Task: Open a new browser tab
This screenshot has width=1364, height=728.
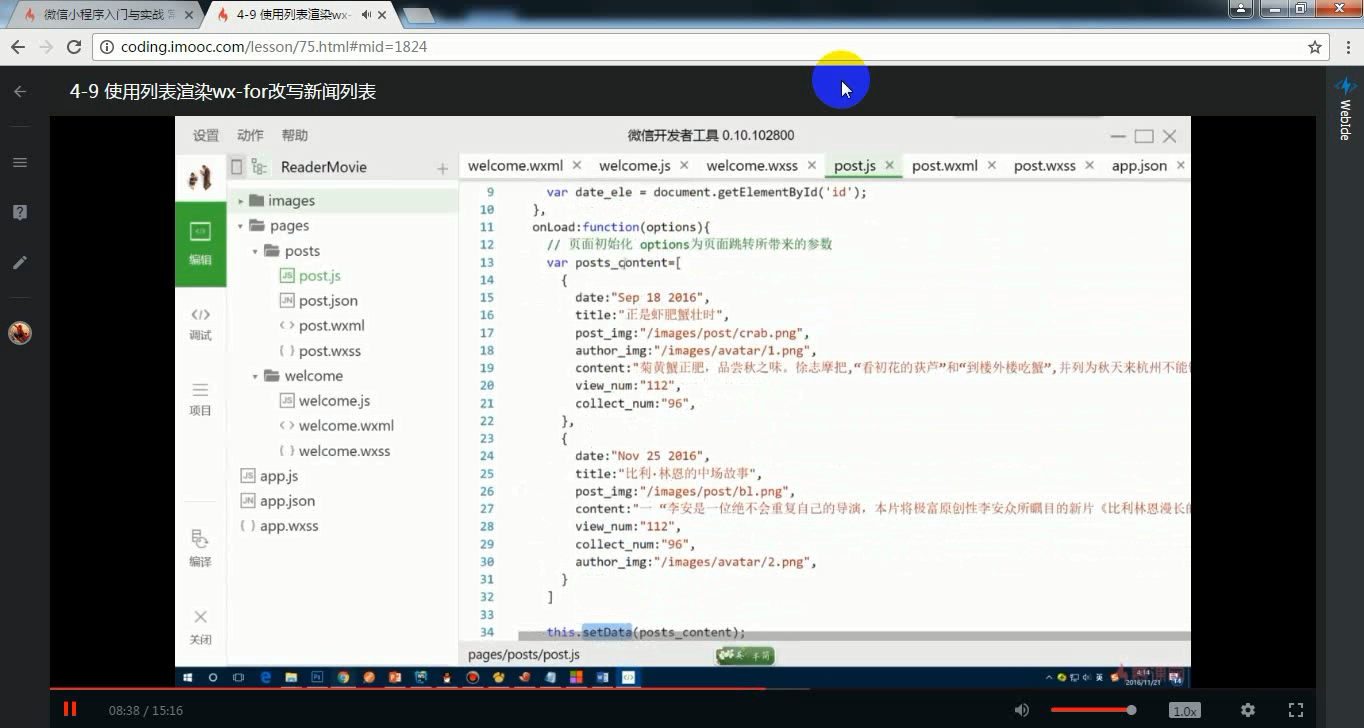Action: point(418,15)
